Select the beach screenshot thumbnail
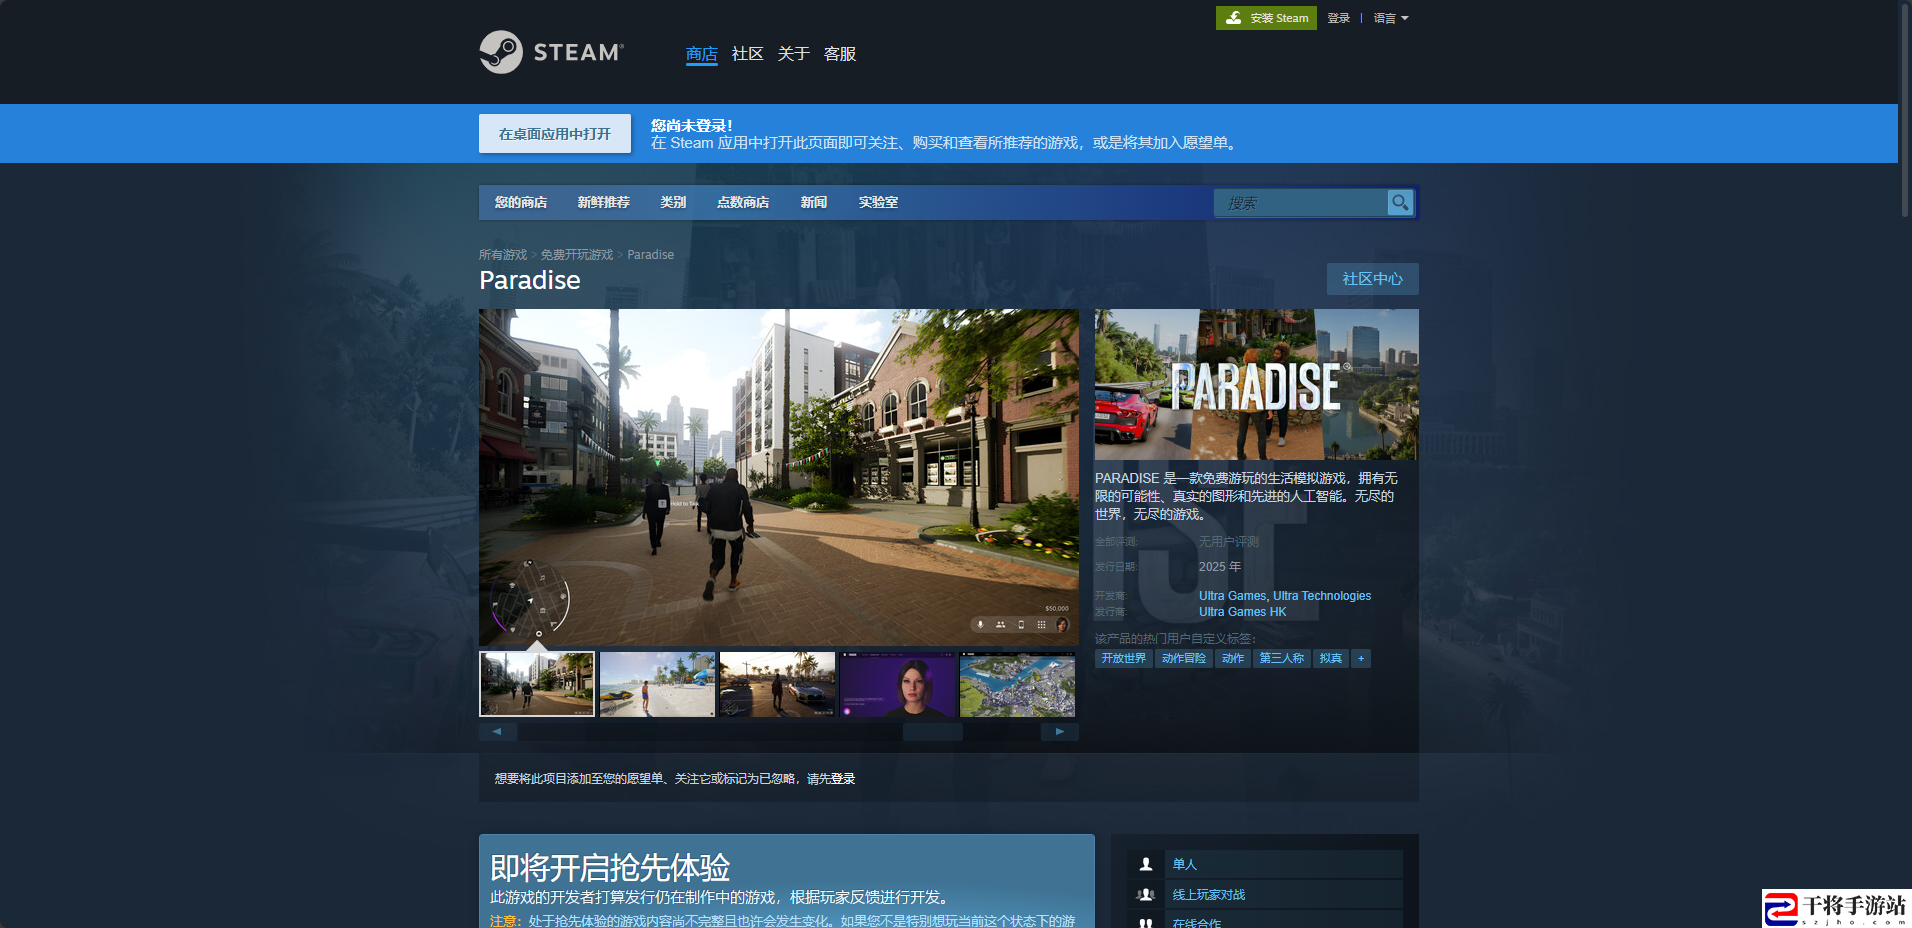 [x=657, y=684]
